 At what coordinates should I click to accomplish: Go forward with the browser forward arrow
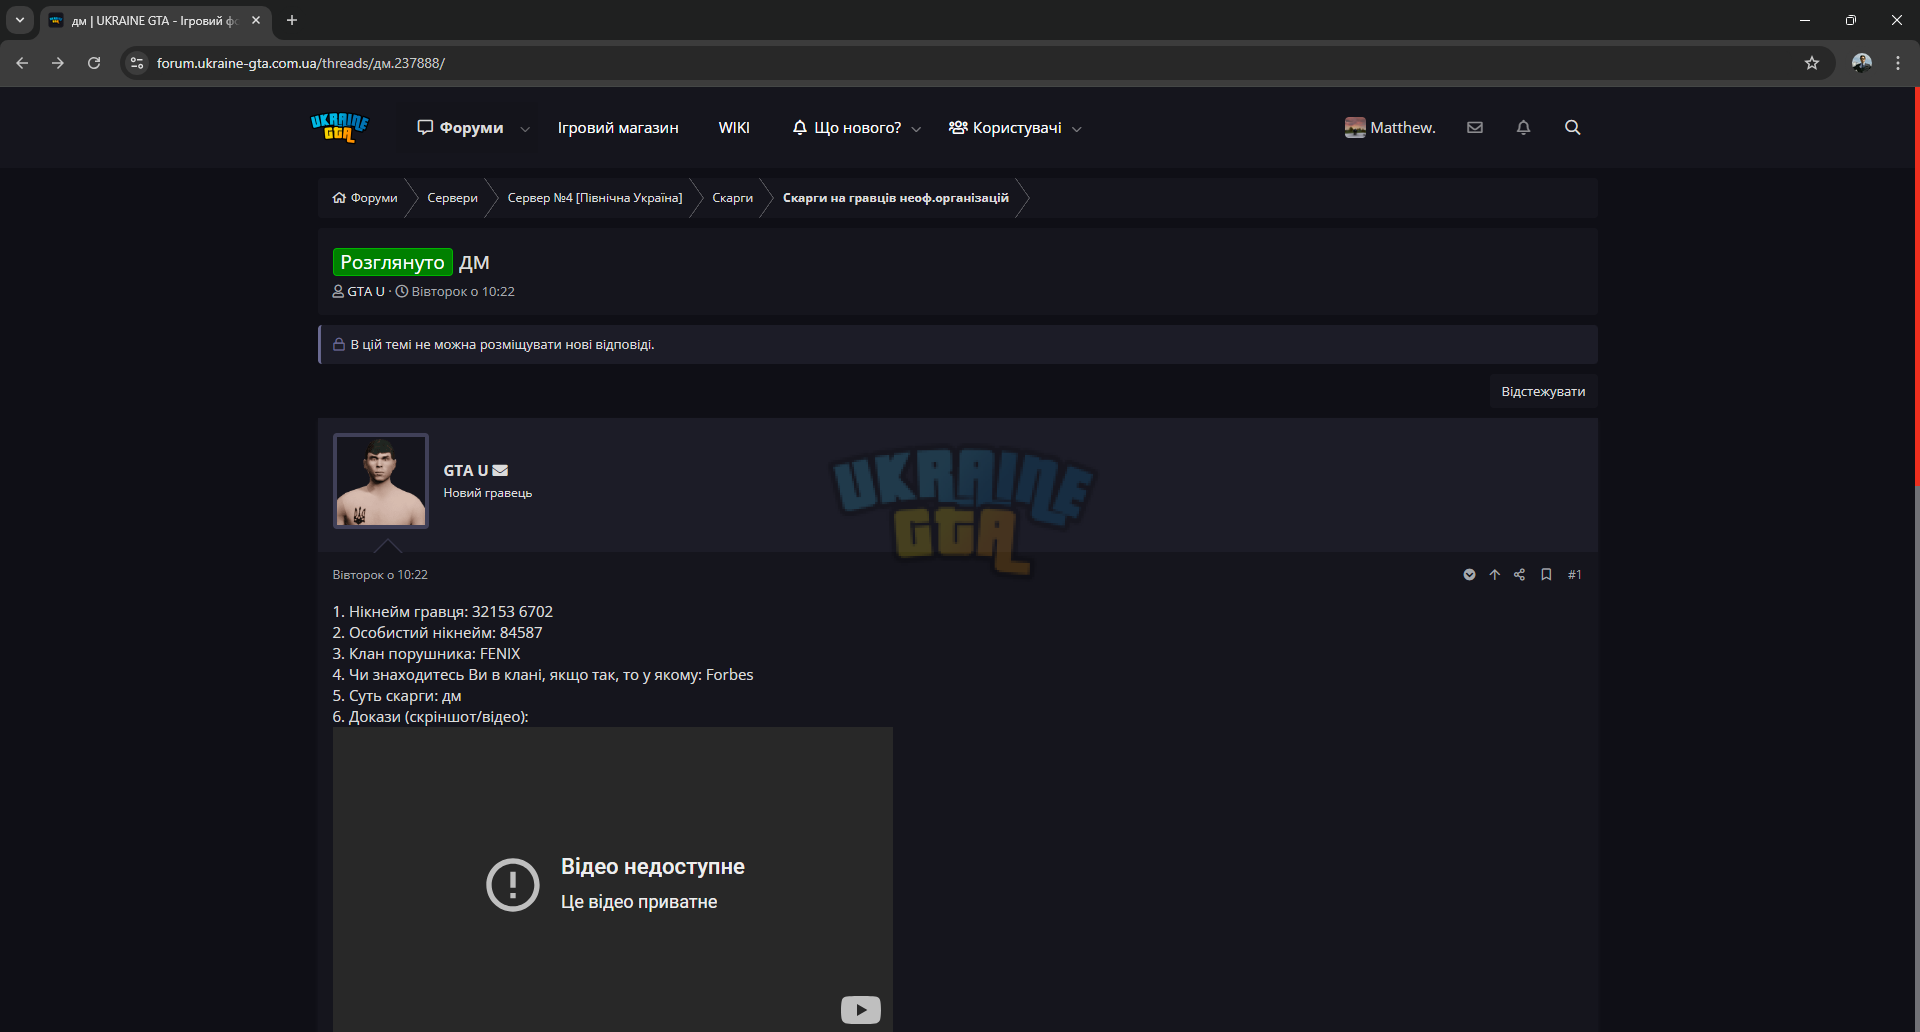pyautogui.click(x=58, y=63)
